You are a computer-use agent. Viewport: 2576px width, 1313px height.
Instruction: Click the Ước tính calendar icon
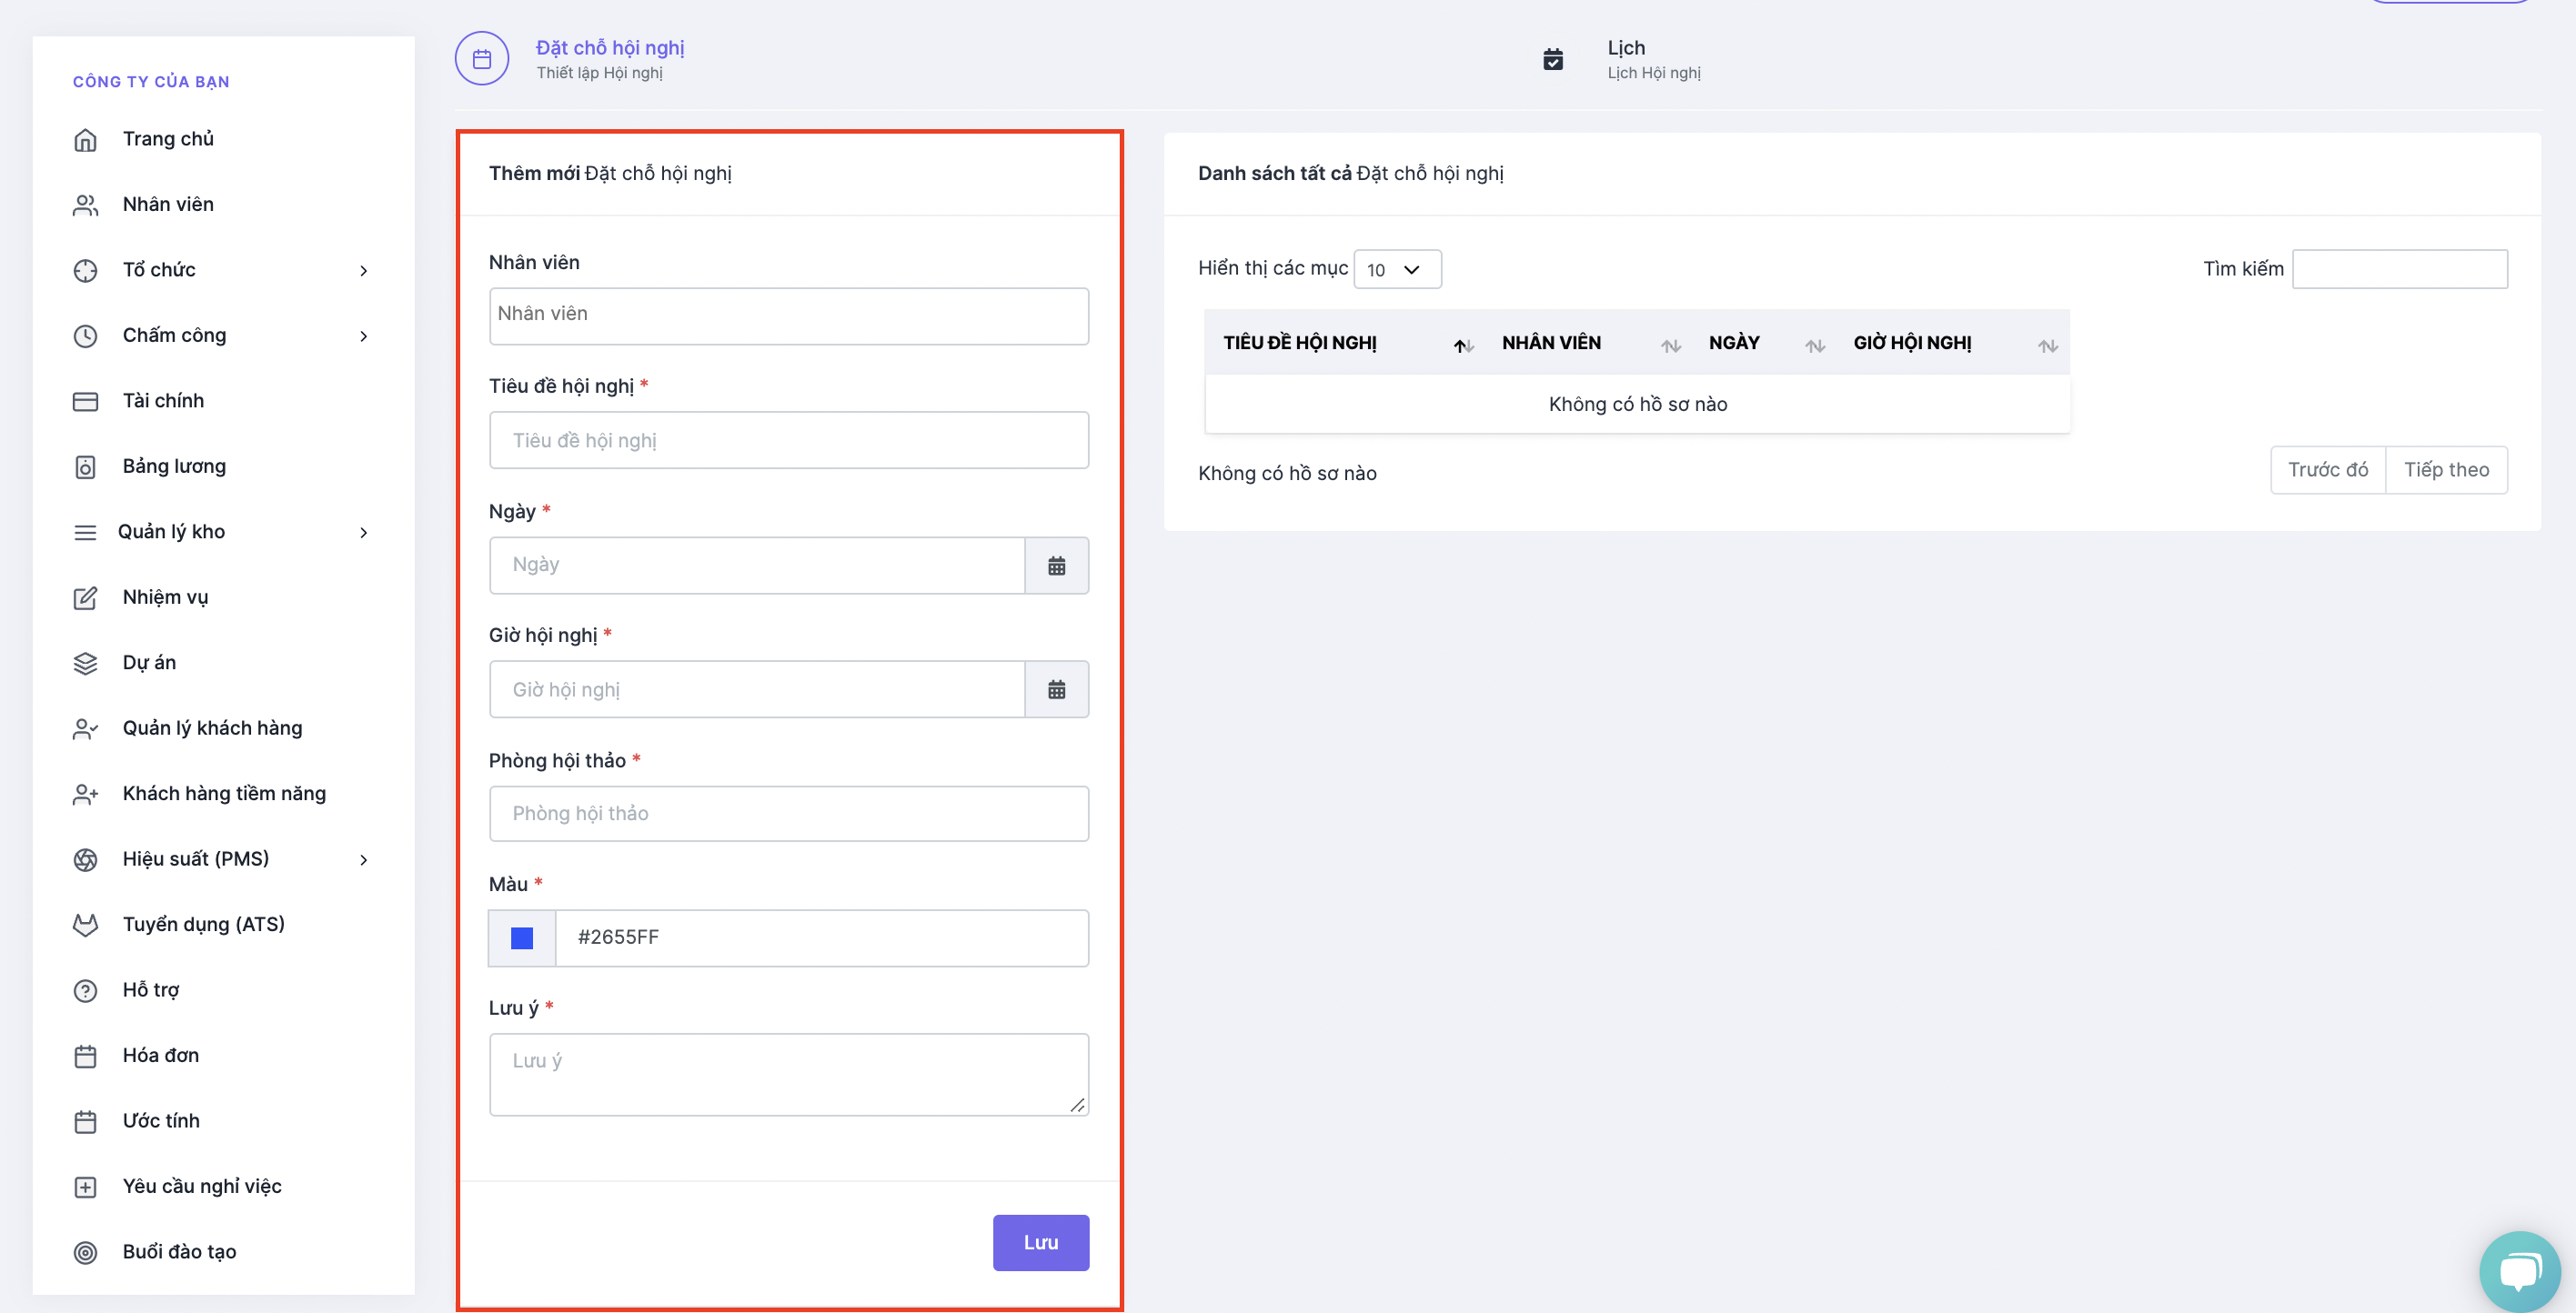pyautogui.click(x=85, y=1121)
